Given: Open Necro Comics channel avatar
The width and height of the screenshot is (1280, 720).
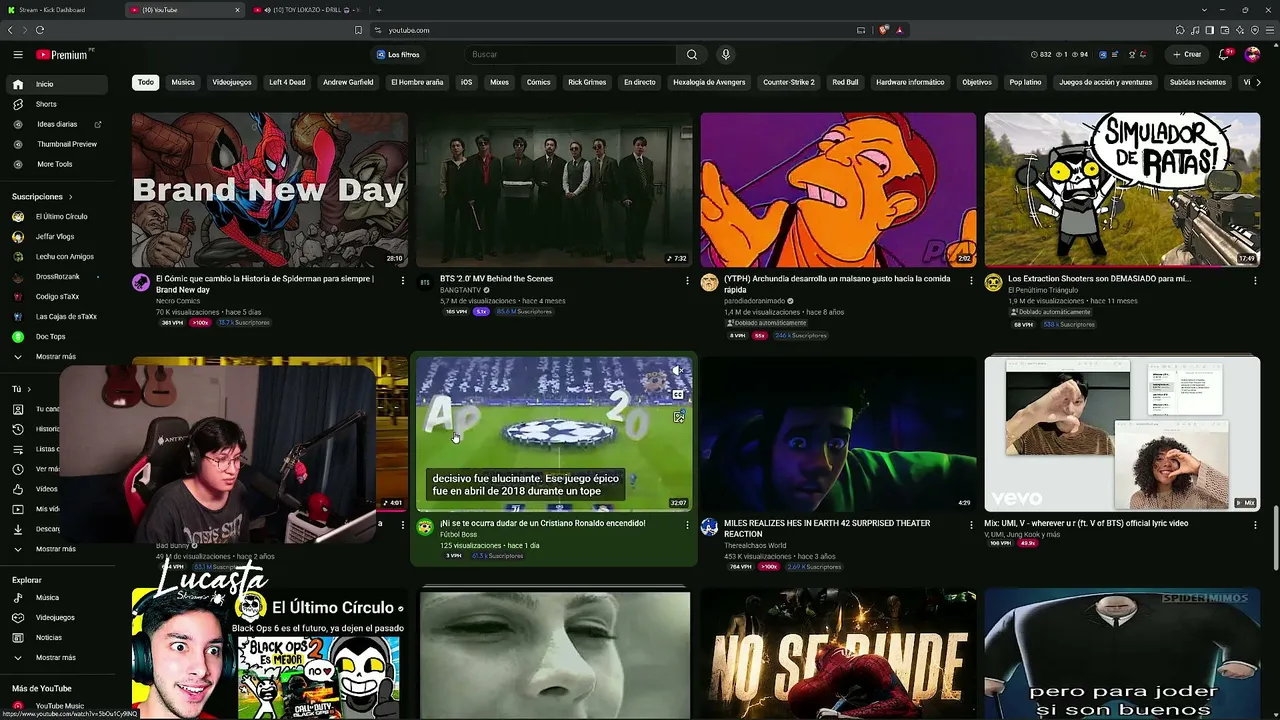Looking at the screenshot, I should click(x=141, y=283).
